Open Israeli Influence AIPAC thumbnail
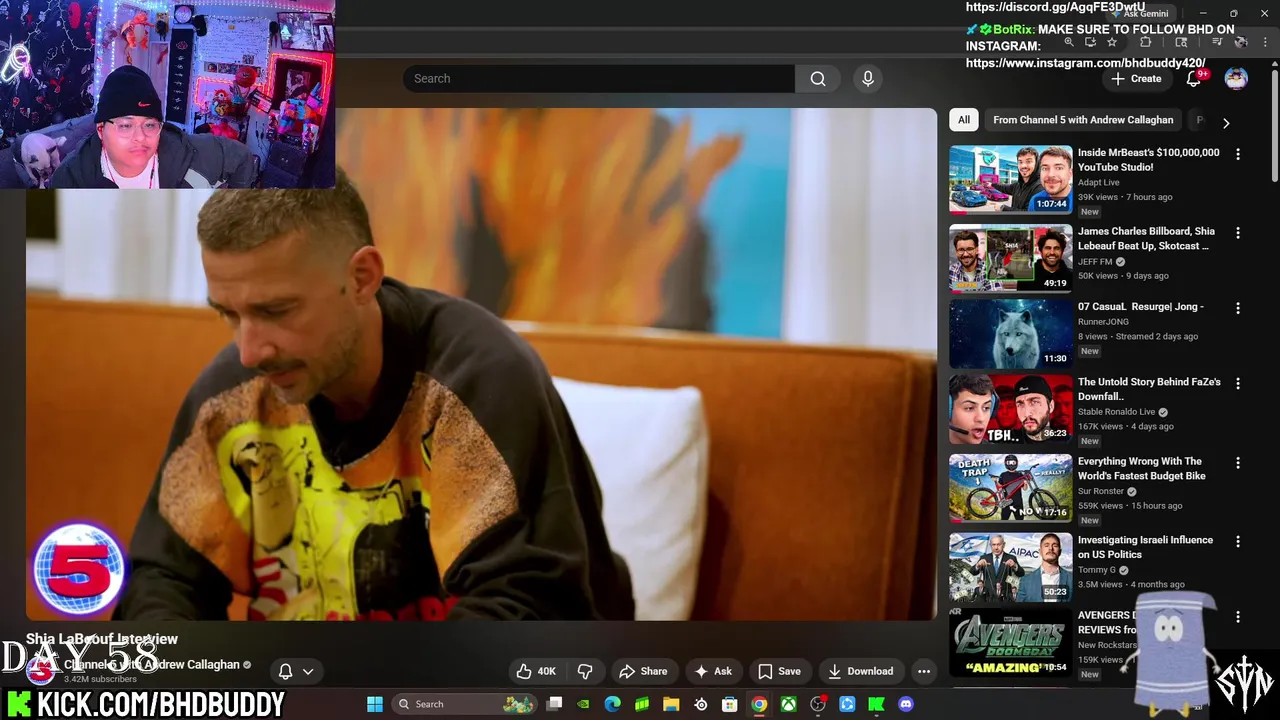 click(x=1010, y=567)
